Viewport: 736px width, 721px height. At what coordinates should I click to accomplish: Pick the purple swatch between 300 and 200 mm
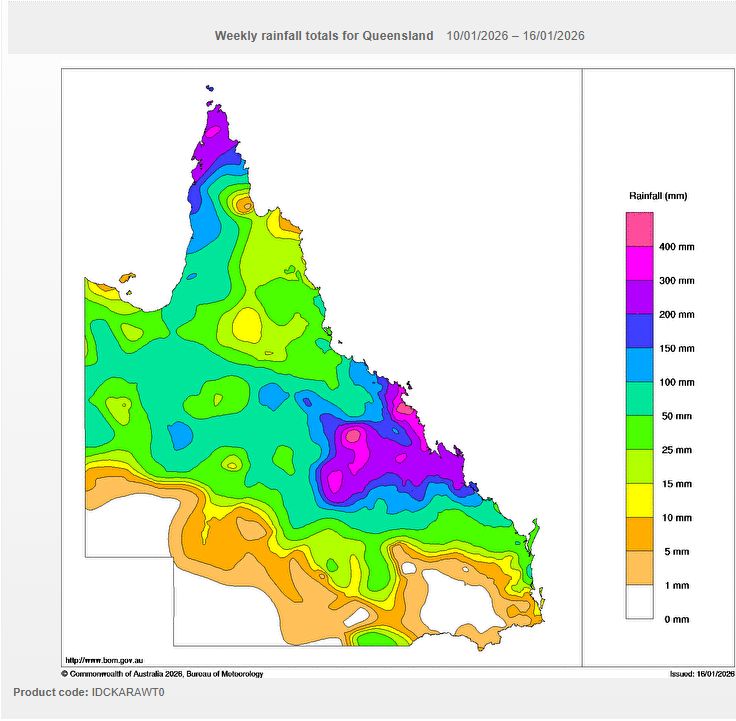pos(639,297)
